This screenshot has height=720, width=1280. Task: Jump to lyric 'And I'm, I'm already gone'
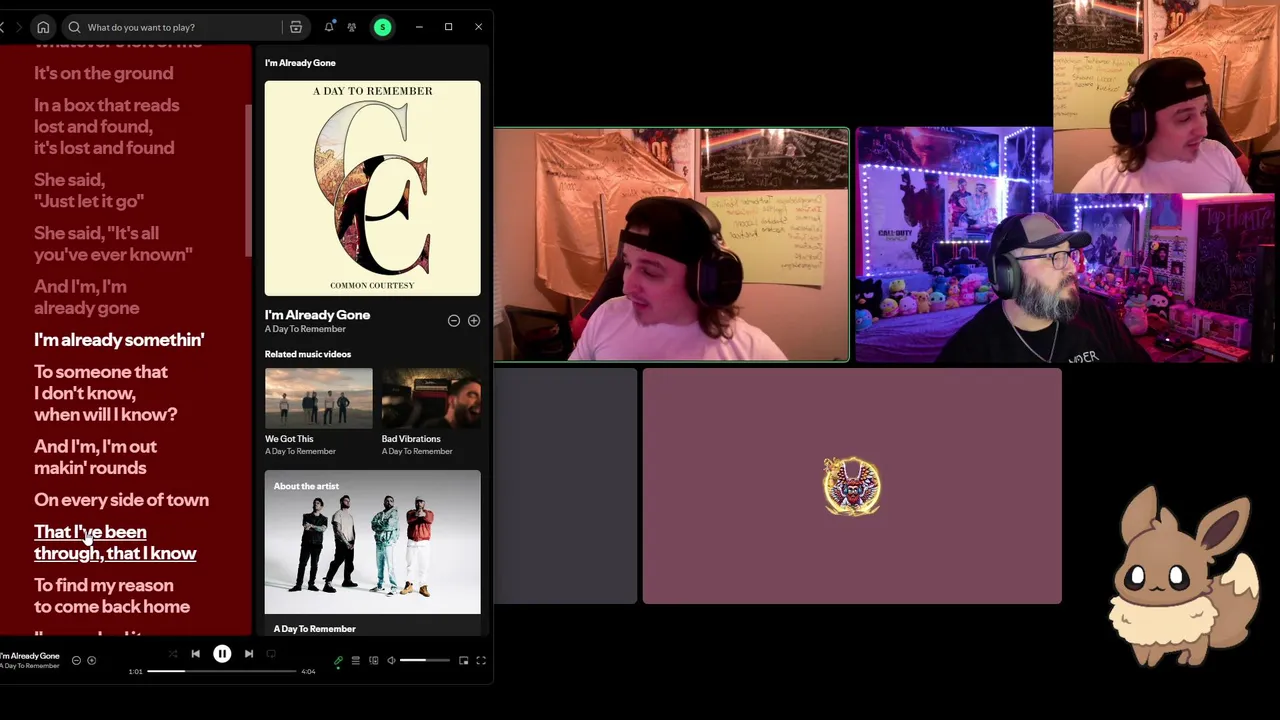click(x=87, y=297)
